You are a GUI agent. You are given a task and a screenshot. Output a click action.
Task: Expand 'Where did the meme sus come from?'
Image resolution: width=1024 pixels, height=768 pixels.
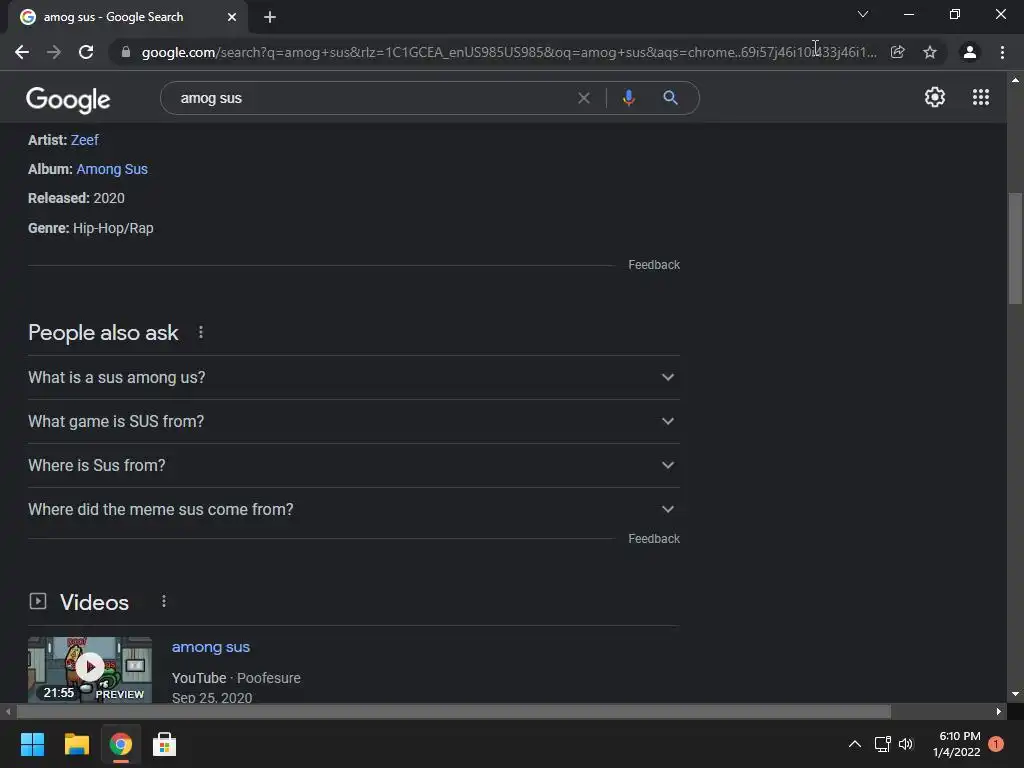click(x=354, y=509)
